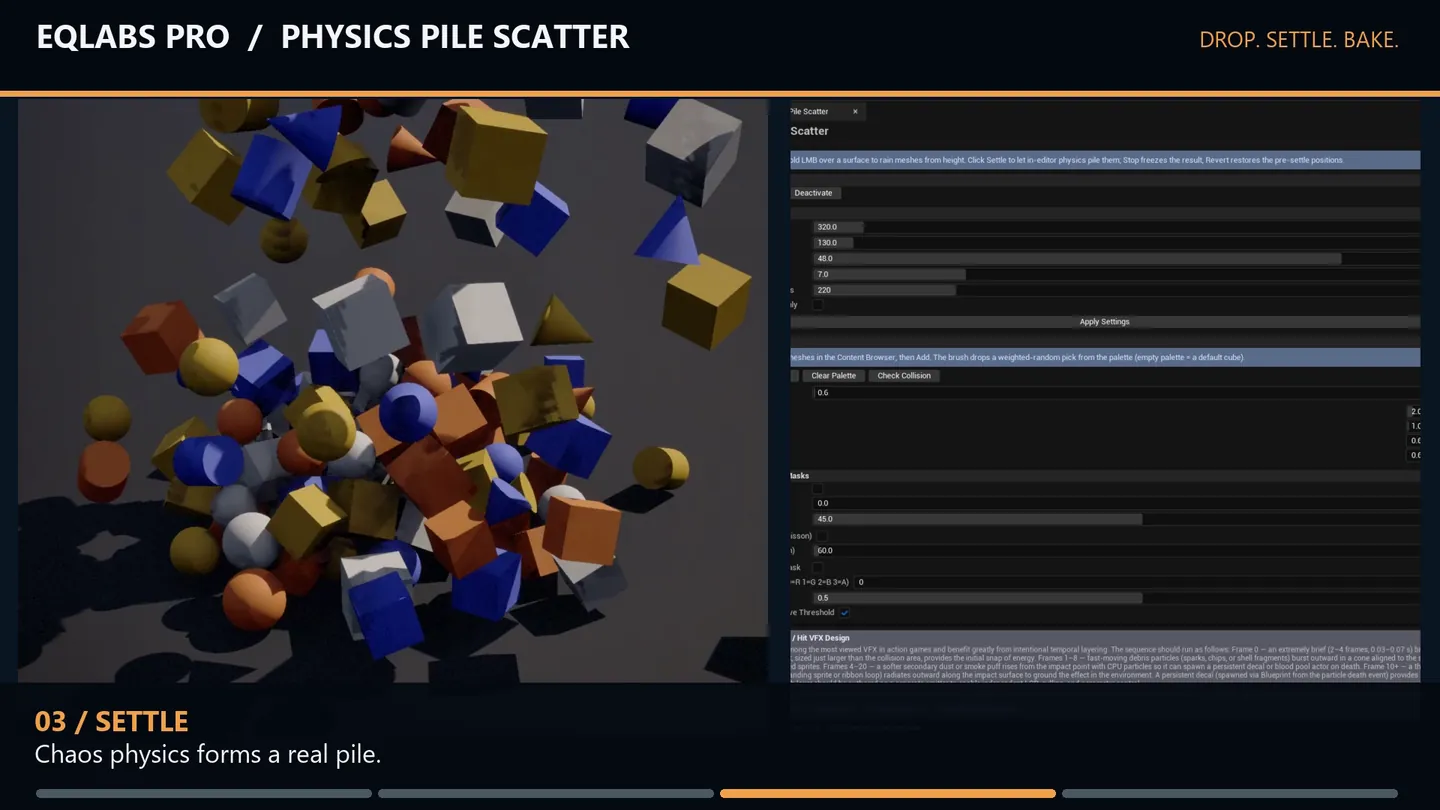Click the Clear Palette button

click(833, 376)
